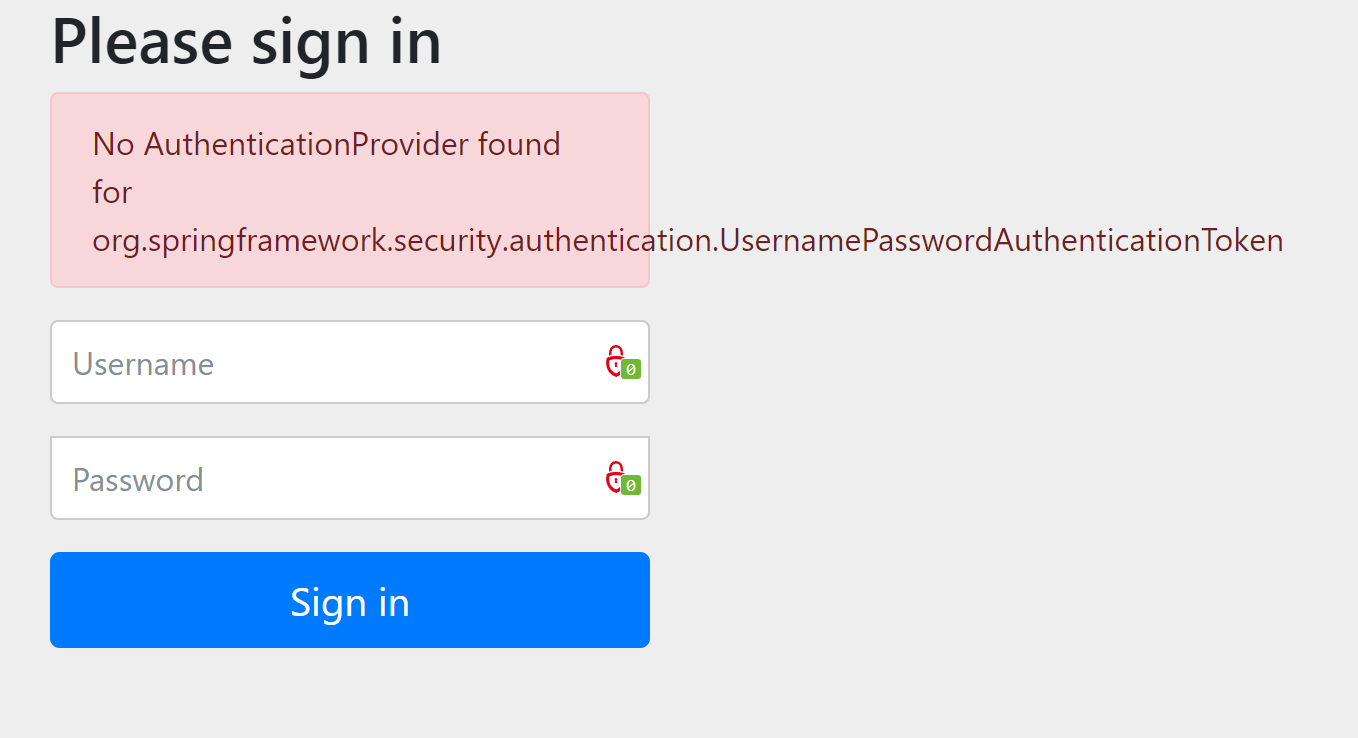Click the No AuthenticationProvider error message
The width and height of the screenshot is (1358, 738).
tap(326, 144)
